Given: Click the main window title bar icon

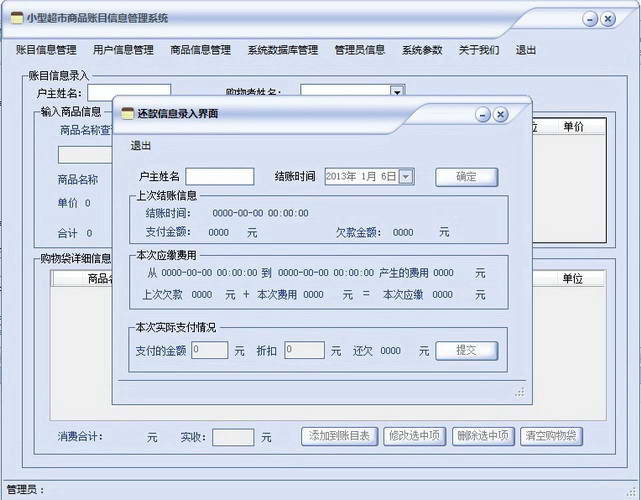Looking at the screenshot, I should 17,18.
